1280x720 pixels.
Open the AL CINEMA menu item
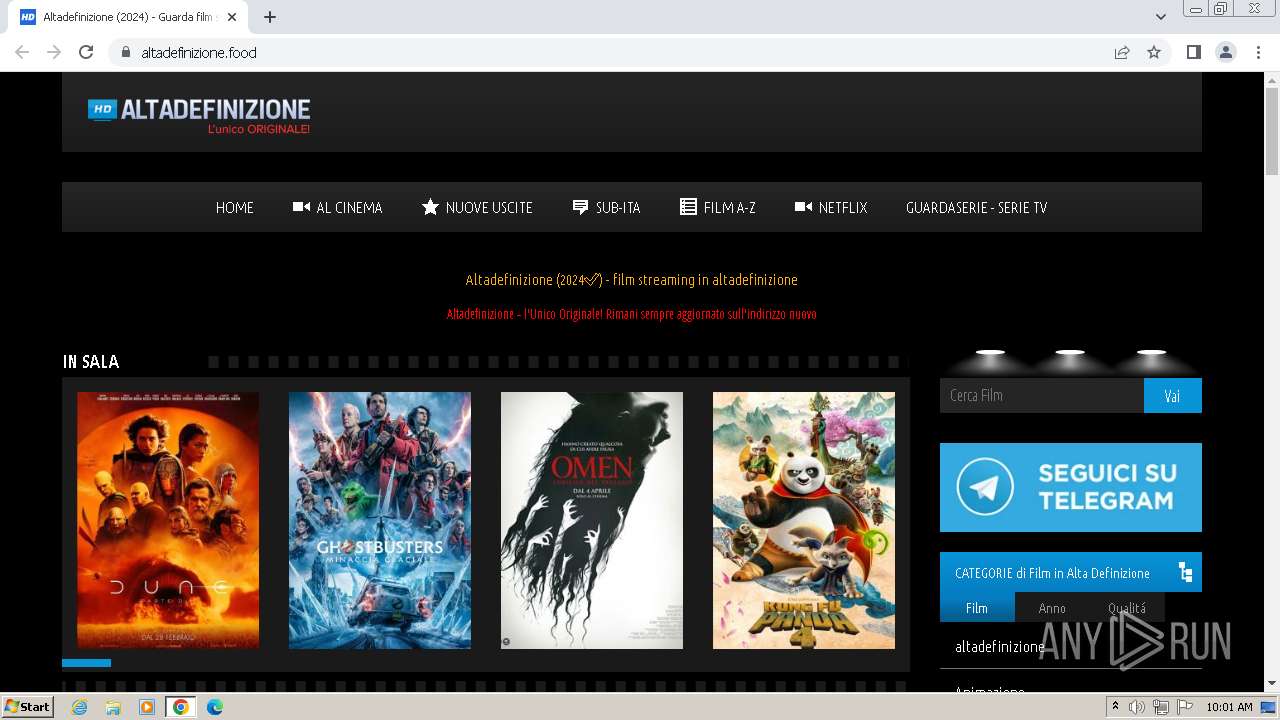click(x=338, y=207)
